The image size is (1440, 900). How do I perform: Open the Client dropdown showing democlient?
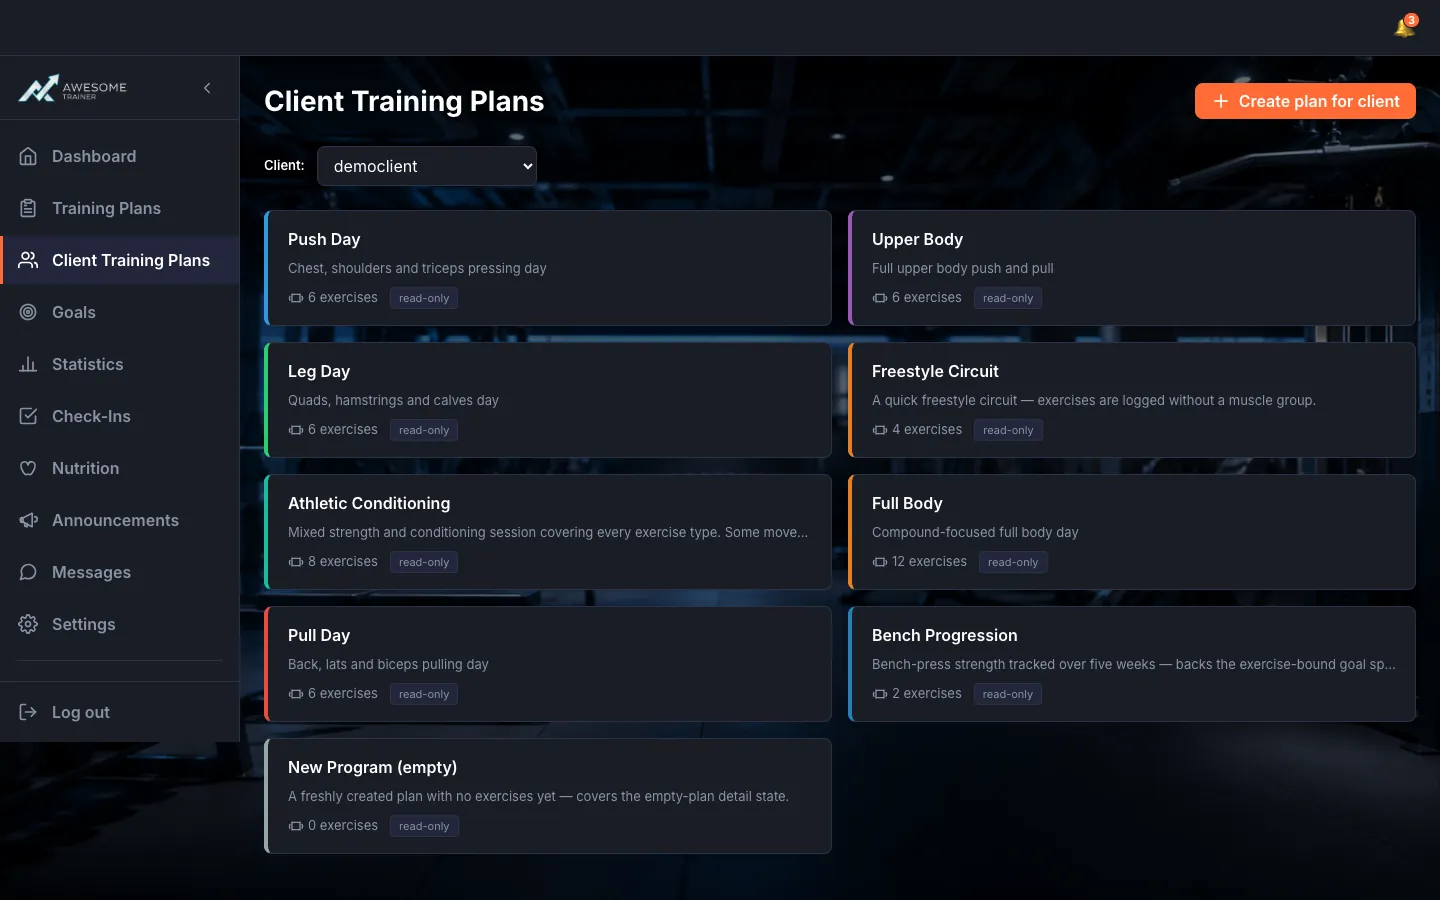click(x=427, y=166)
